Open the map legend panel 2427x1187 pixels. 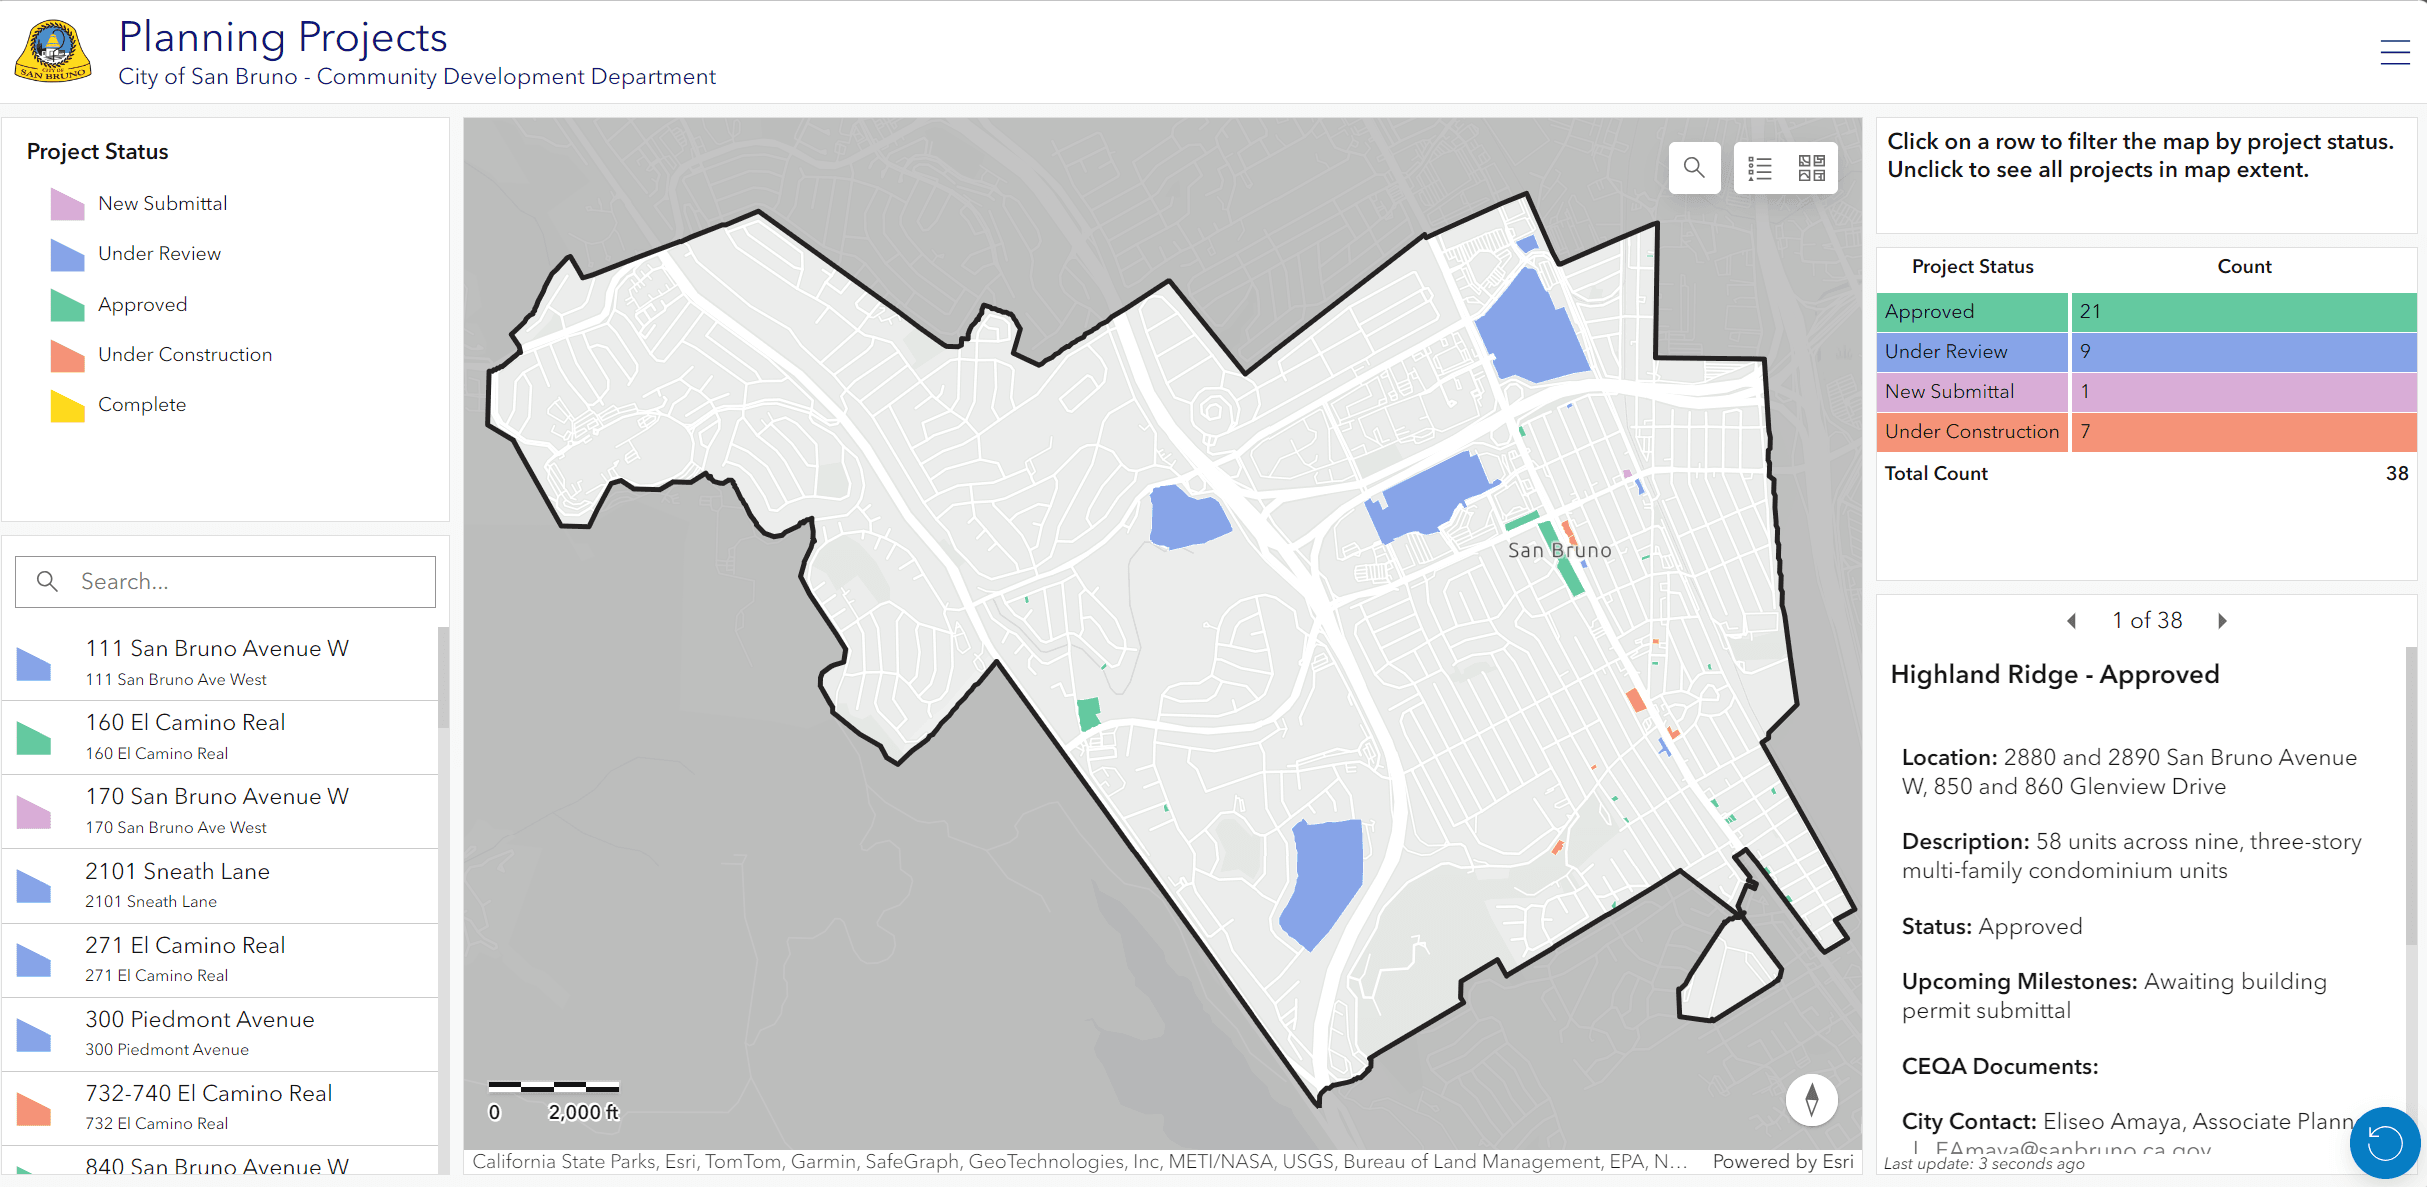[x=1759, y=167]
